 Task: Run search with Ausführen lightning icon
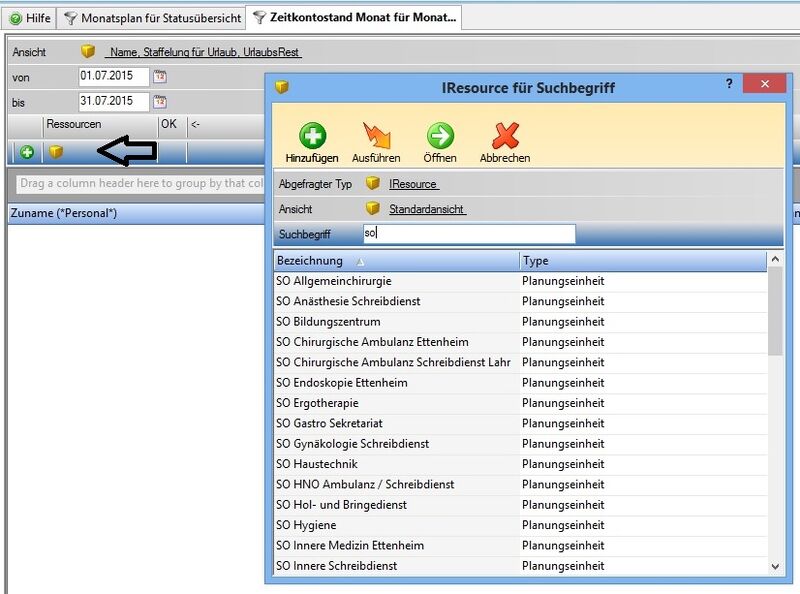(x=376, y=137)
